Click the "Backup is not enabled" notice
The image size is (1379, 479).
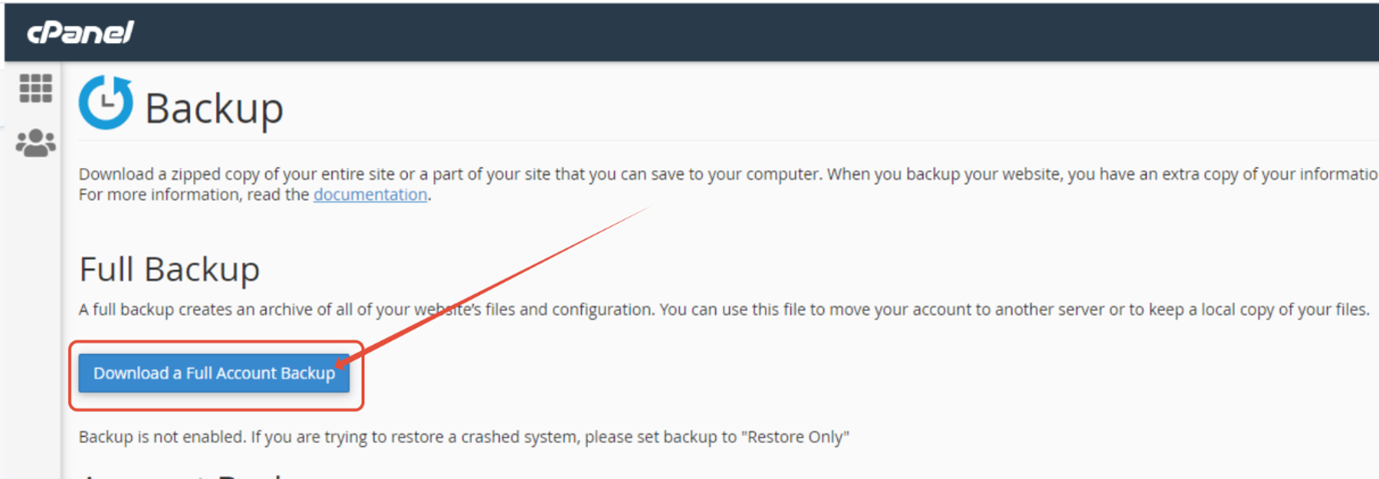464,437
